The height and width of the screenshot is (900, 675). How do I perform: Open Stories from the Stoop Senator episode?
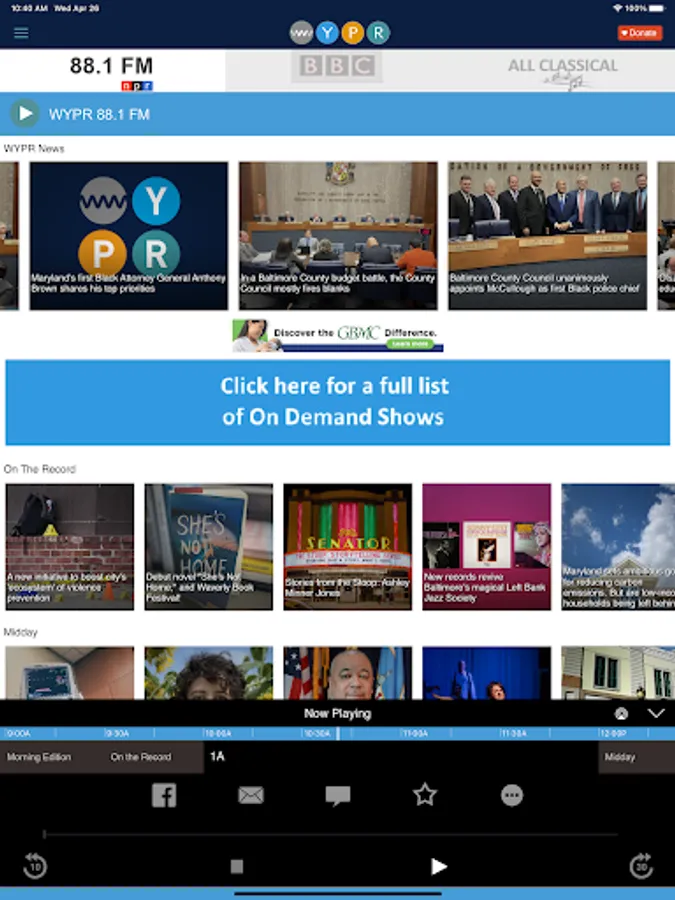(348, 547)
